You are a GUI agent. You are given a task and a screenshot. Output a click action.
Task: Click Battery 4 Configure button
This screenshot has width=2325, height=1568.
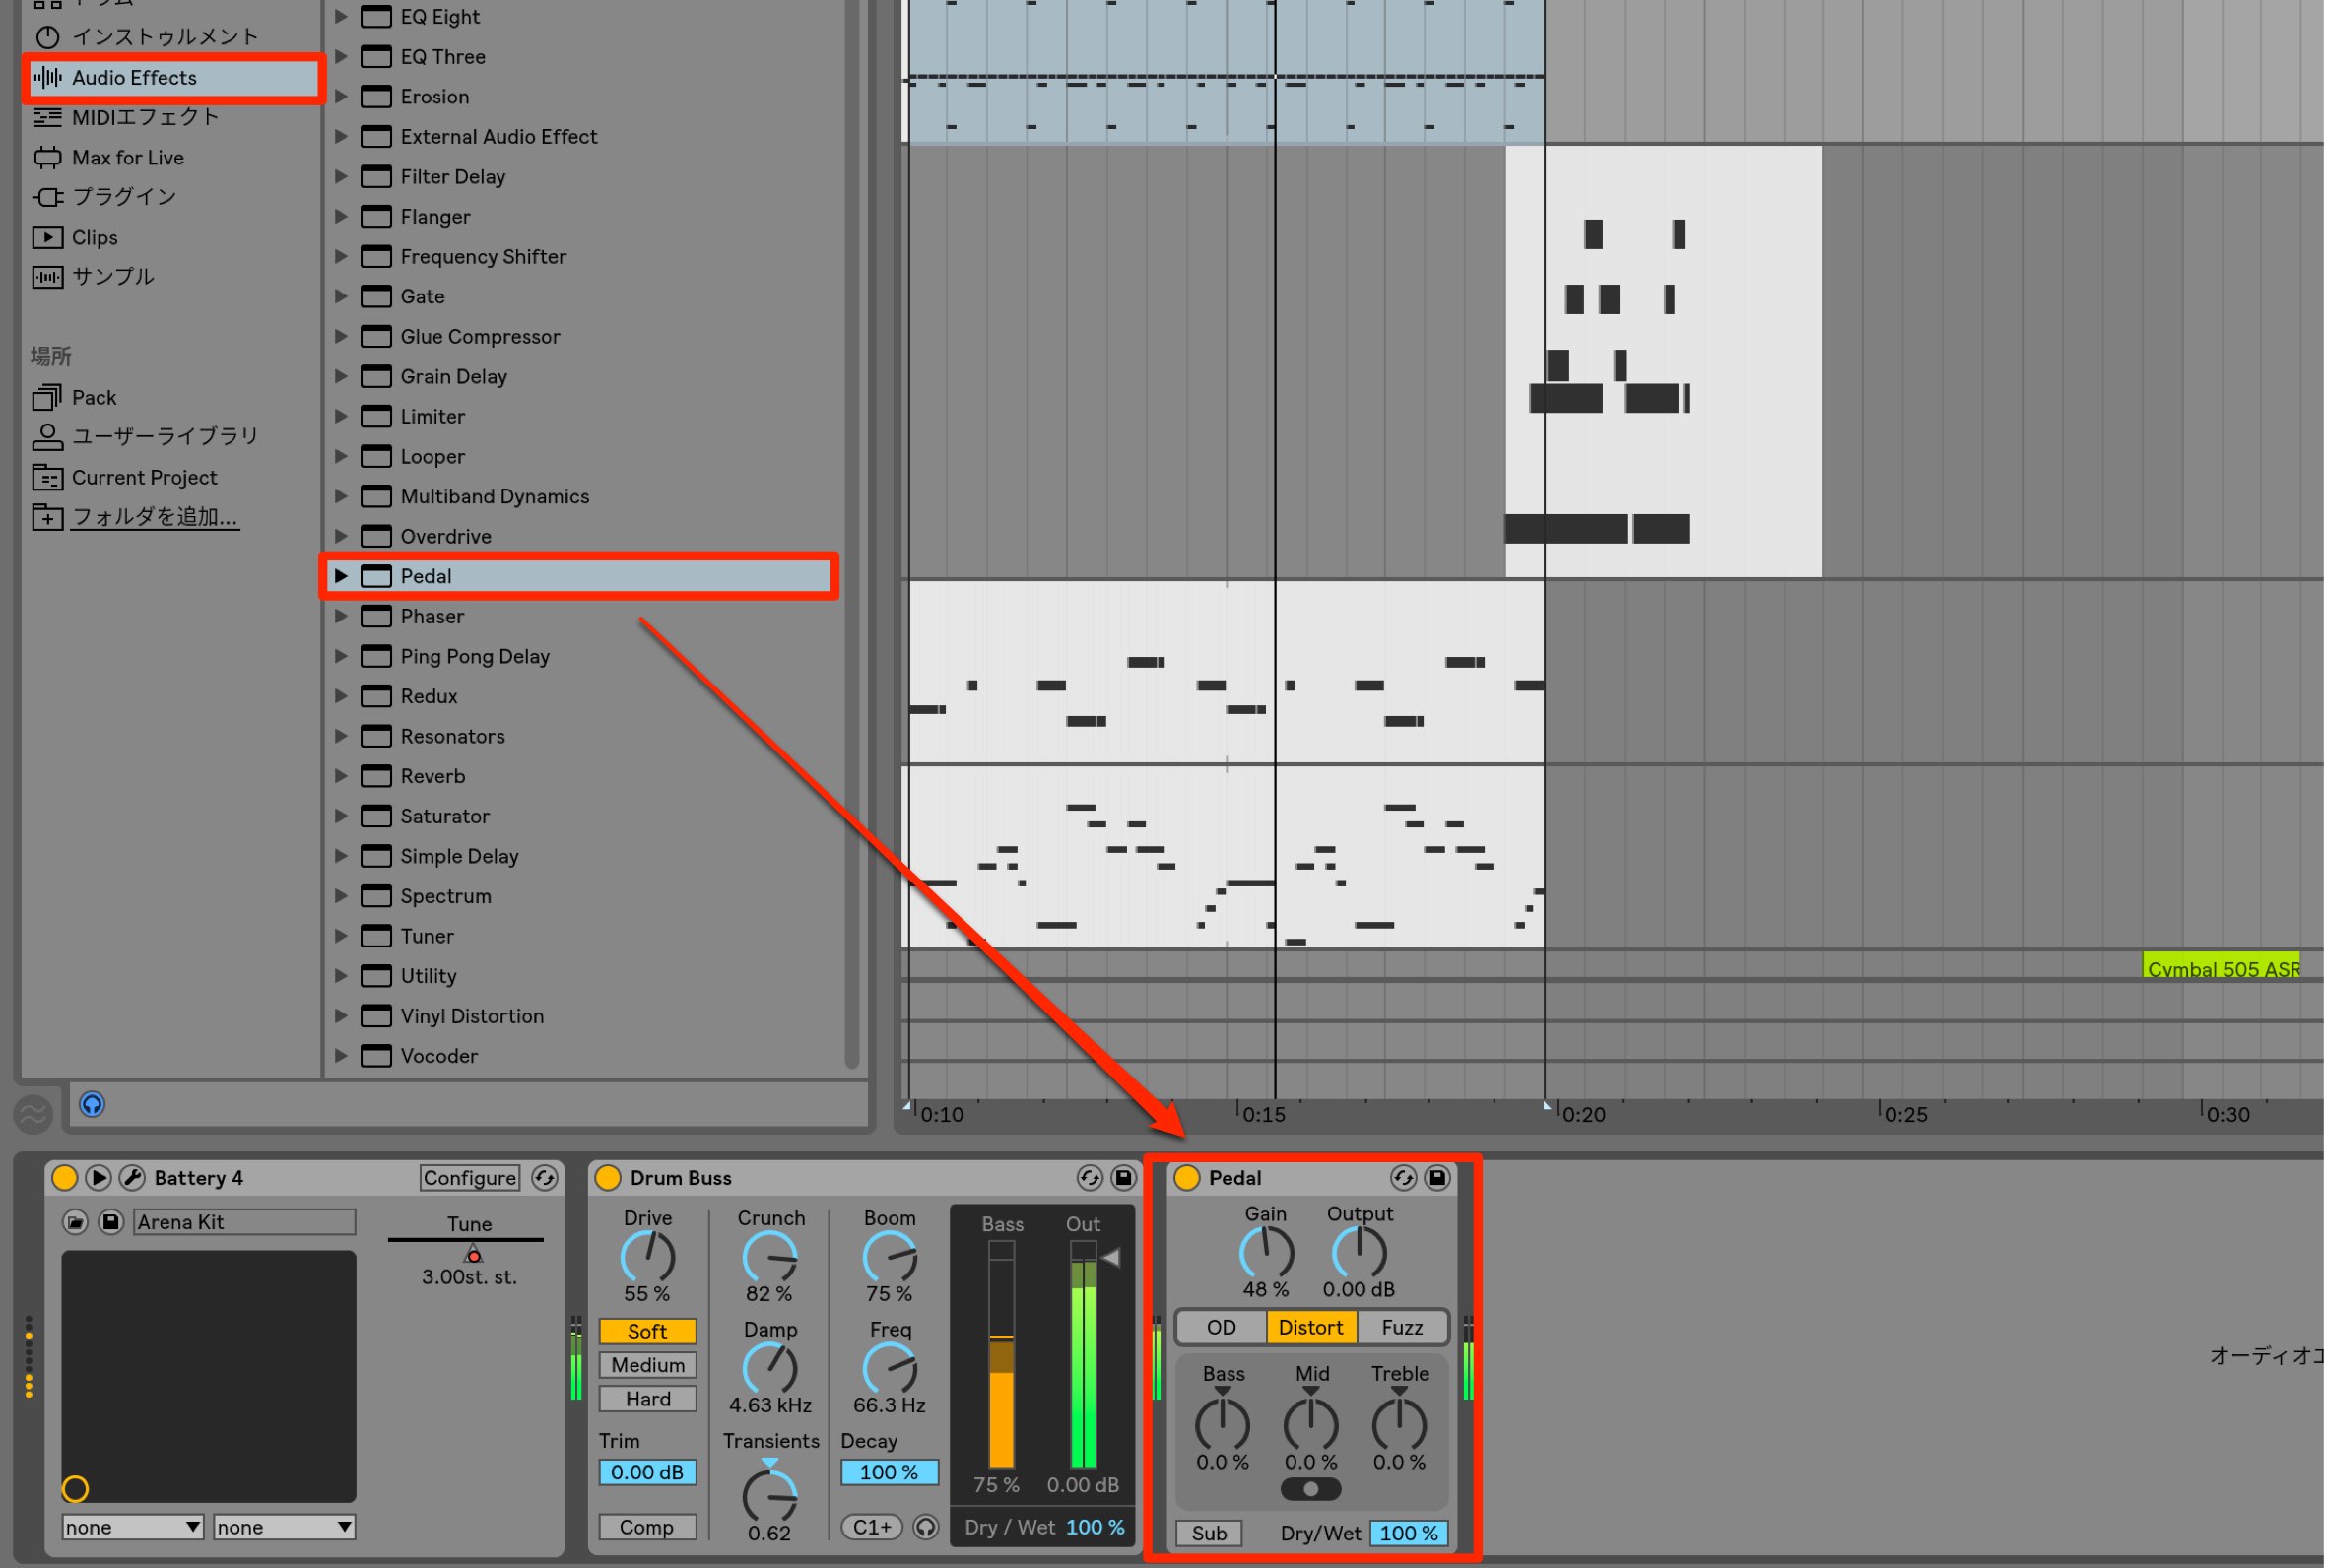470,1177
